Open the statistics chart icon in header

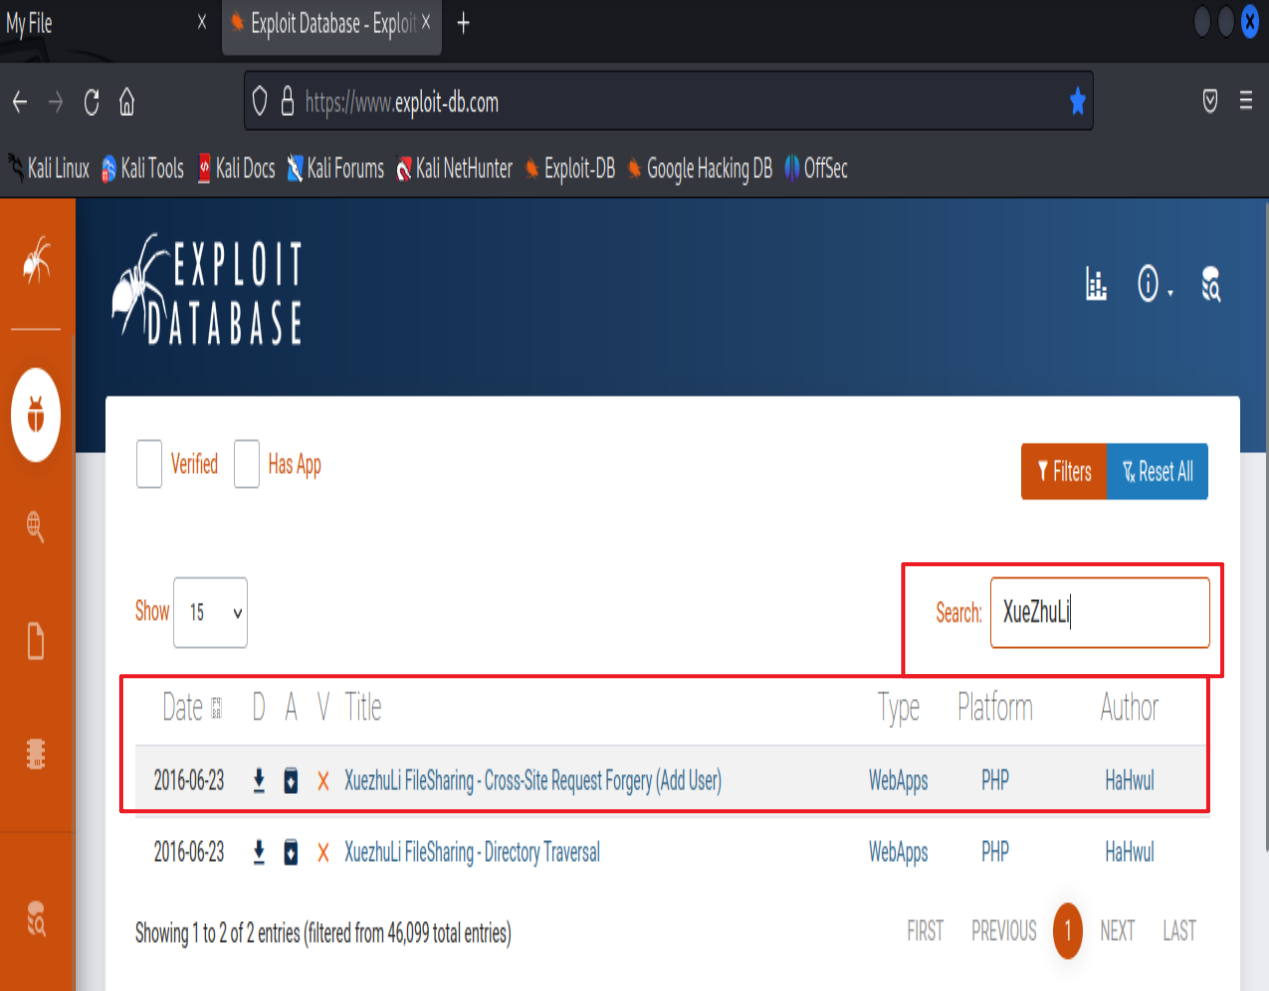pyautogui.click(x=1096, y=284)
